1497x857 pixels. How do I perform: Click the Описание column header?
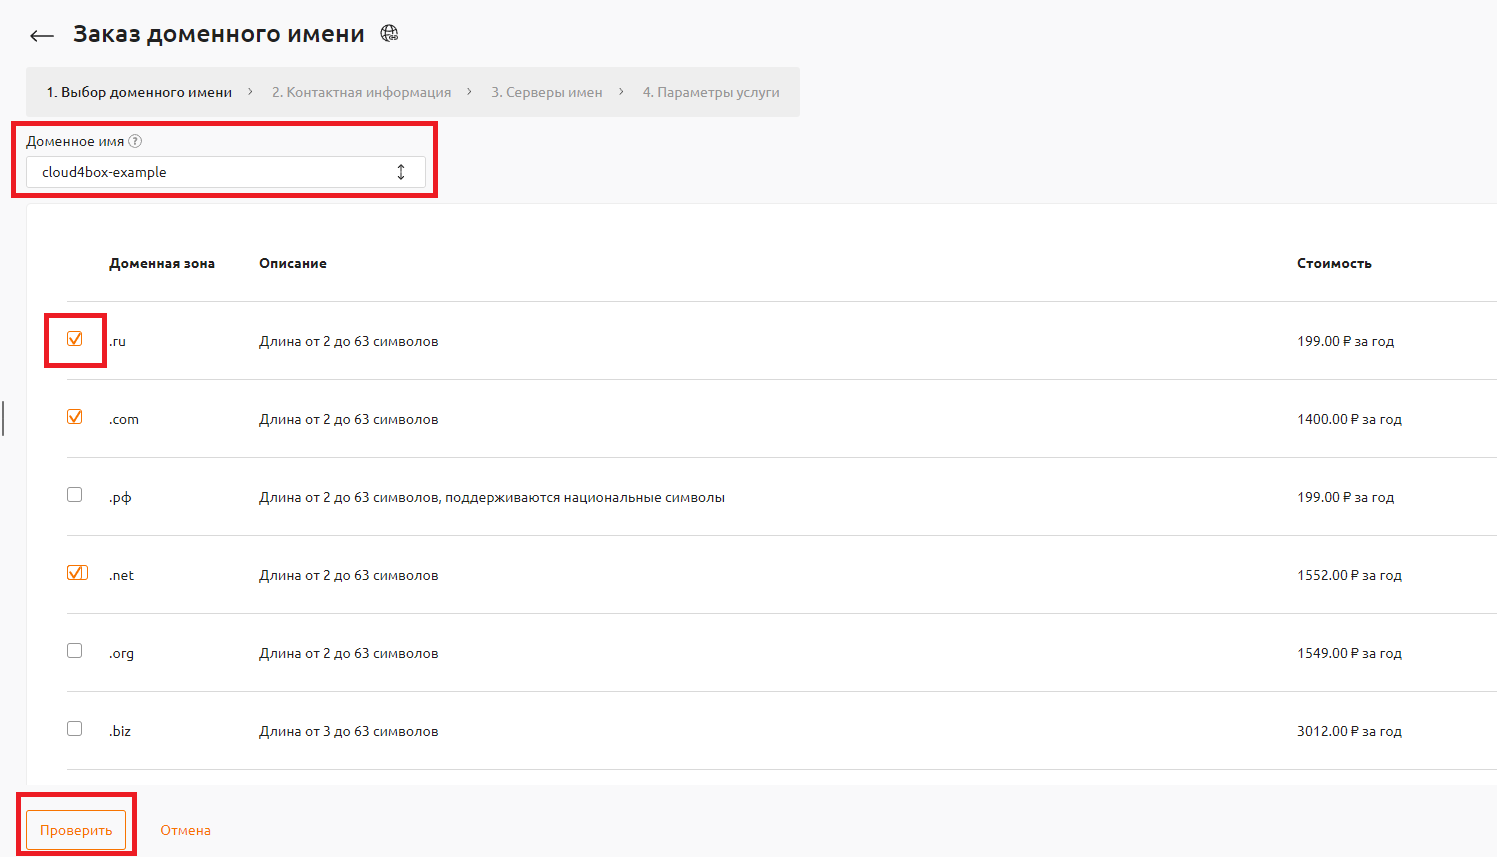[293, 264]
